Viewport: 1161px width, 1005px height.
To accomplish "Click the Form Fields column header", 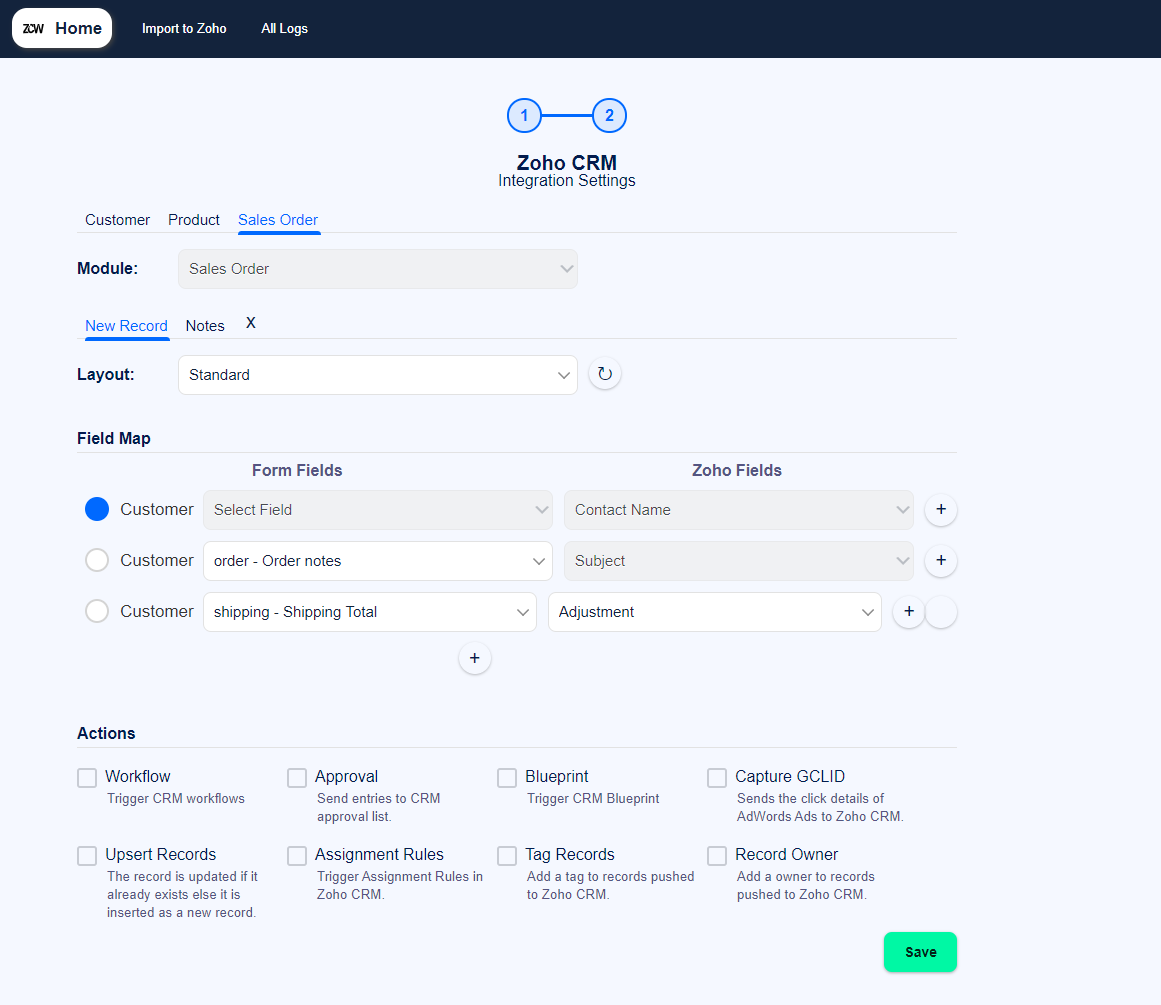I will (297, 470).
